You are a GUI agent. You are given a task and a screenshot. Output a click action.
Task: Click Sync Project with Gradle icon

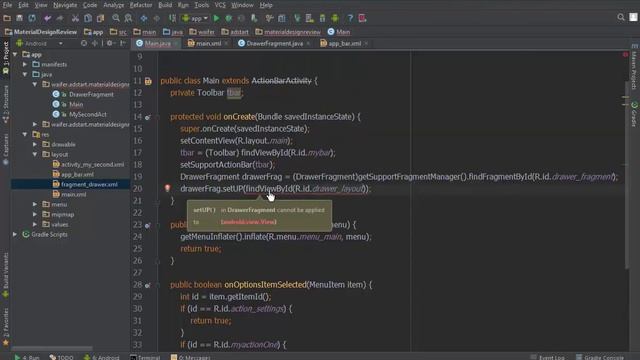pos(297,18)
